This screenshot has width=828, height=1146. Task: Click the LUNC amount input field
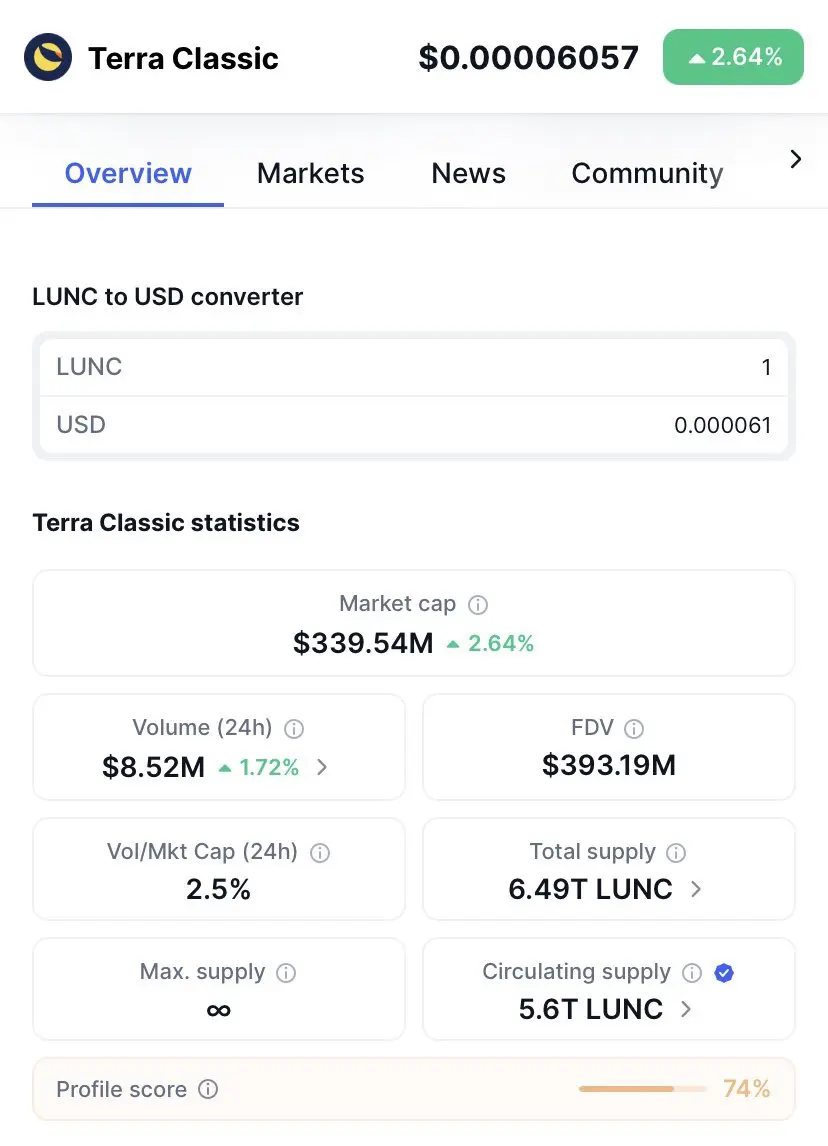tap(414, 367)
